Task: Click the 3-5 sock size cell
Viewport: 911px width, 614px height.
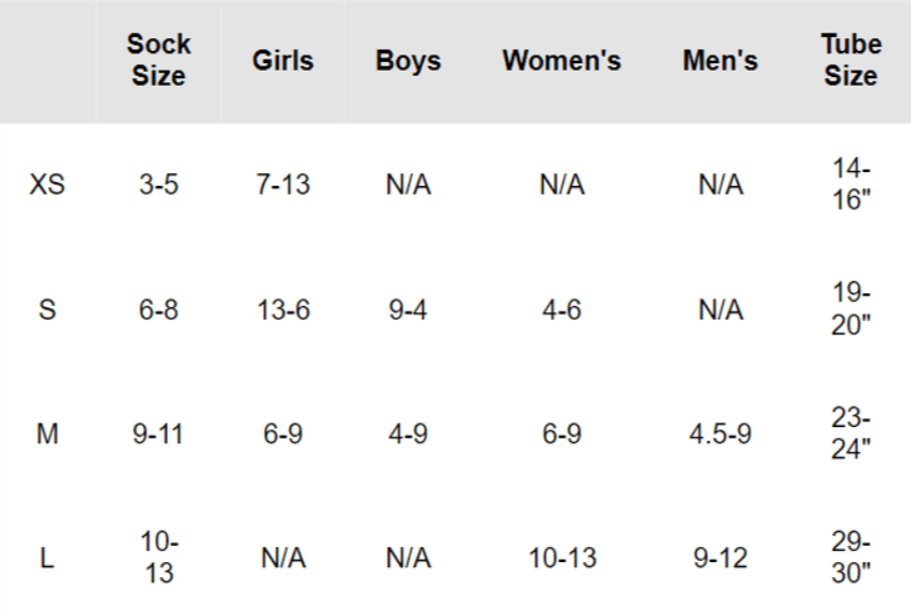Action: [x=159, y=185]
